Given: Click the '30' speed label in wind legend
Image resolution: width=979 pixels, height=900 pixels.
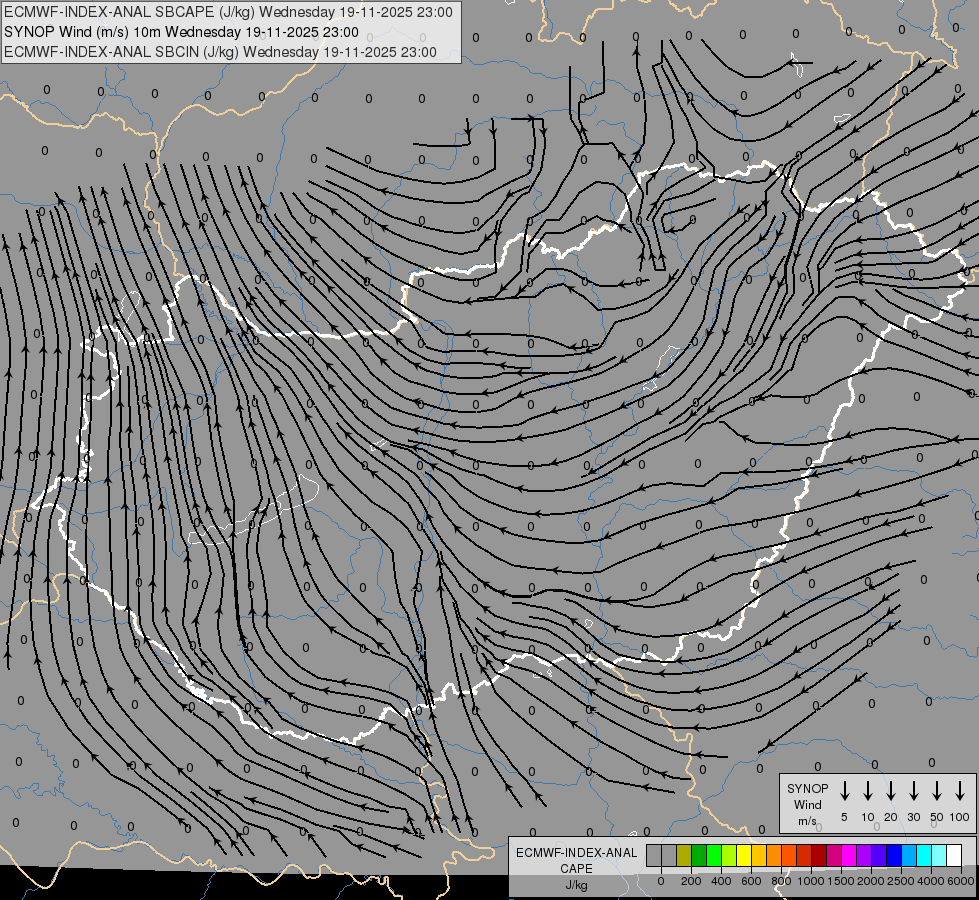Looking at the screenshot, I should [x=913, y=817].
